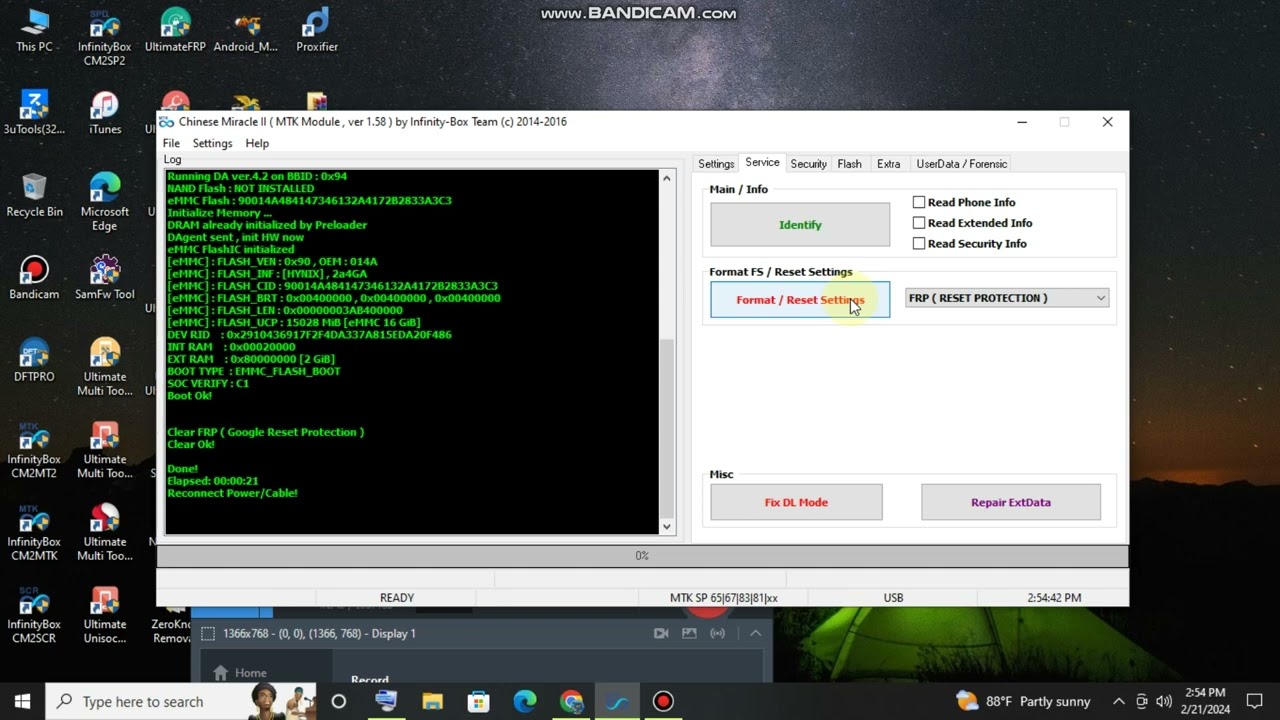Select the Service tab
1280x720 pixels.
pyautogui.click(x=762, y=163)
